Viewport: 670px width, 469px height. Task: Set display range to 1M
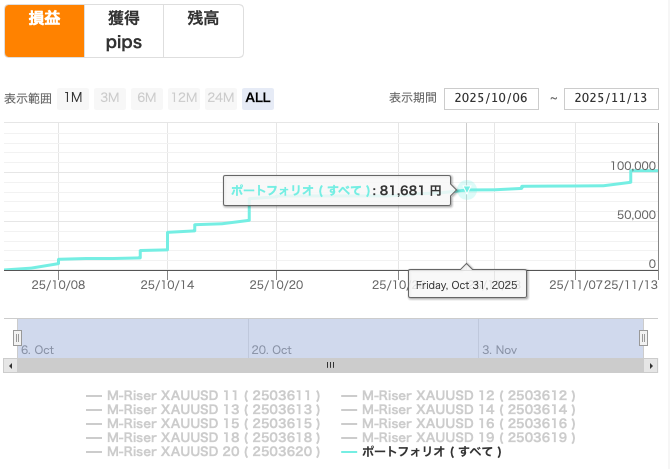[x=73, y=98]
